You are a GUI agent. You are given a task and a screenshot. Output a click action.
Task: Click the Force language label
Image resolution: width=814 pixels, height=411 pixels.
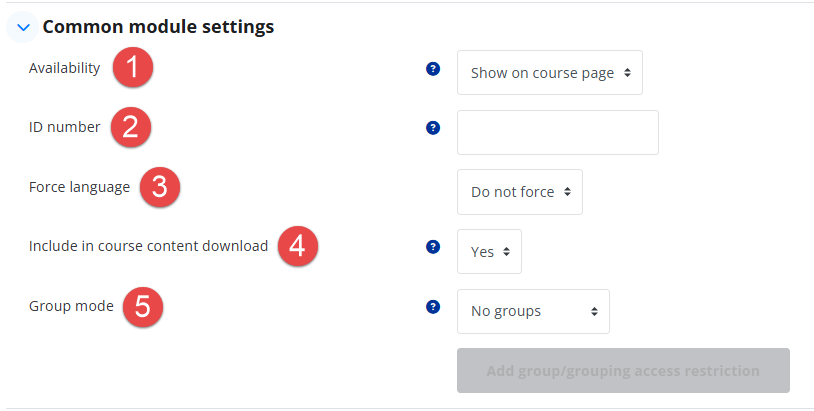pyautogui.click(x=79, y=187)
